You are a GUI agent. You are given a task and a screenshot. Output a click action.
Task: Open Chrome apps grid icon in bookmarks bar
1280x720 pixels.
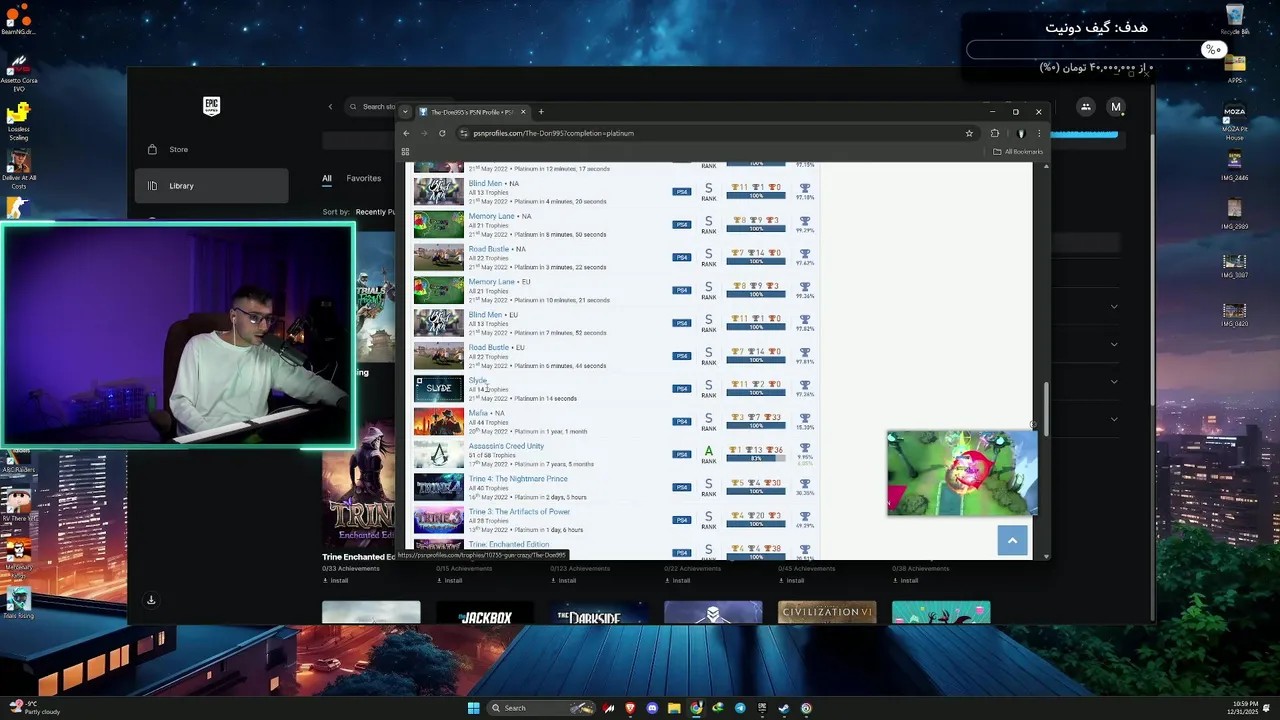point(405,152)
